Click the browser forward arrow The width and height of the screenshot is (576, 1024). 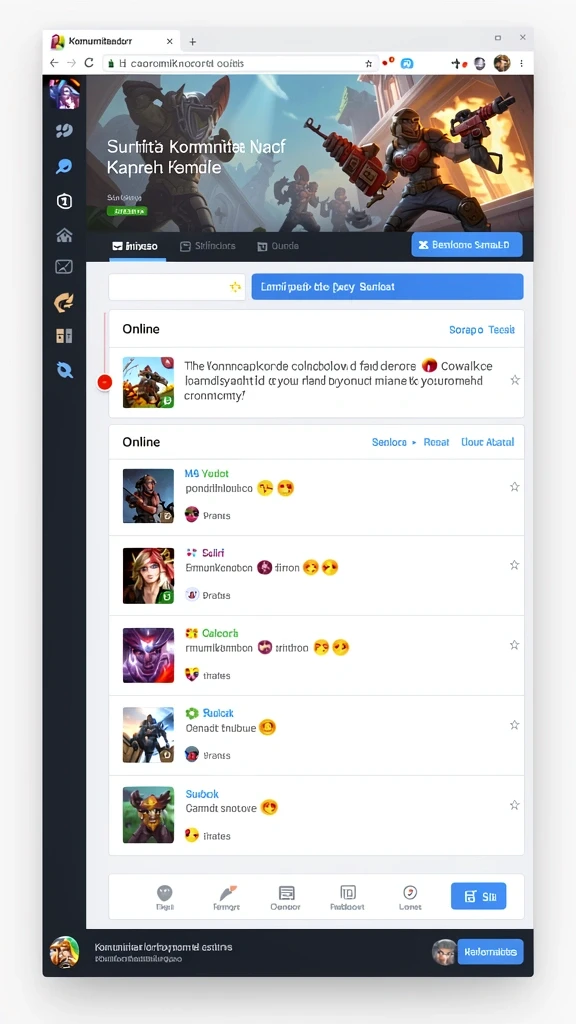(72, 63)
